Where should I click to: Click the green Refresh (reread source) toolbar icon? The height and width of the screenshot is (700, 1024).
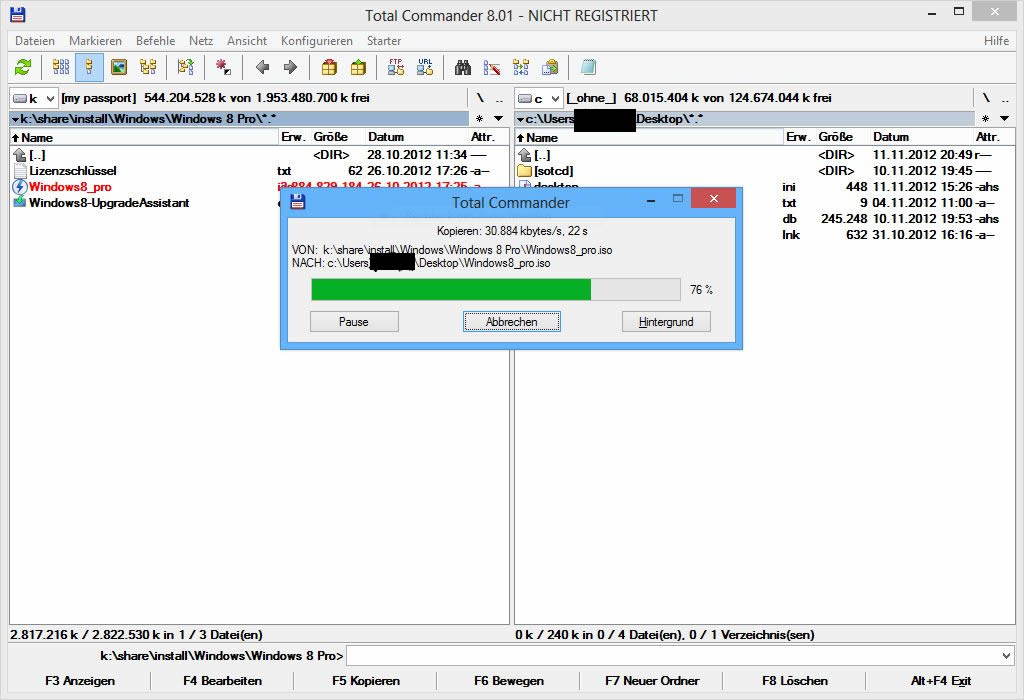pos(24,67)
